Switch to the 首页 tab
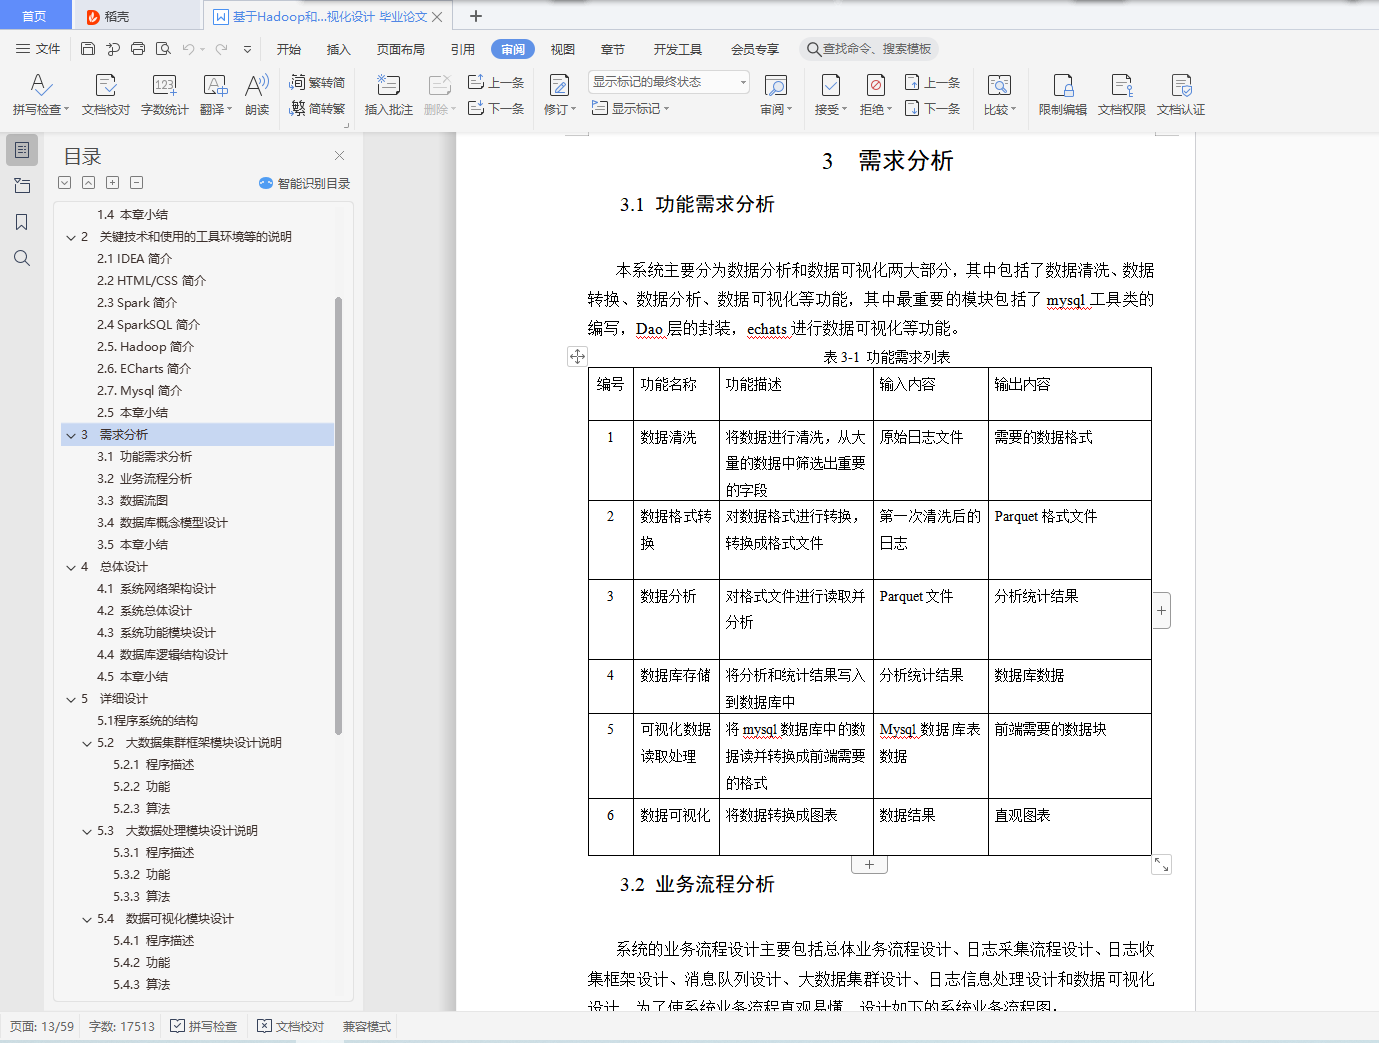This screenshot has width=1379, height=1043. [34, 16]
